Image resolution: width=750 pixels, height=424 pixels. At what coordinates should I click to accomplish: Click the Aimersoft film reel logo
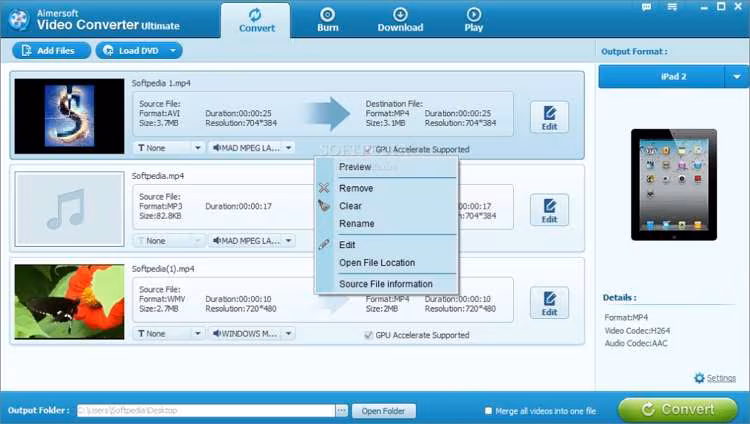pyautogui.click(x=19, y=19)
